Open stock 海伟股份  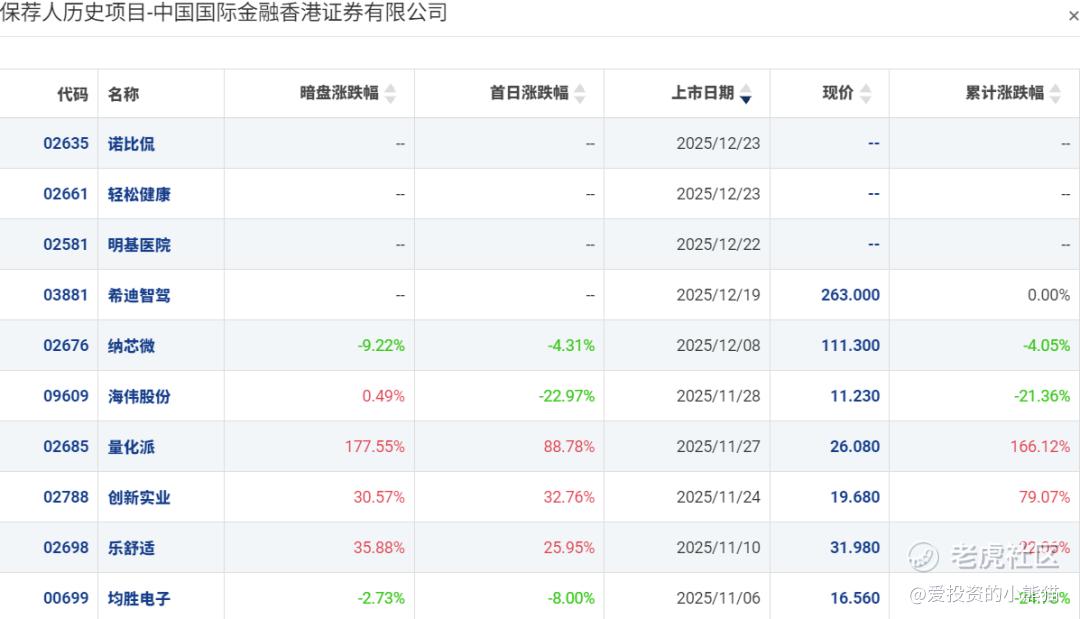coord(139,397)
